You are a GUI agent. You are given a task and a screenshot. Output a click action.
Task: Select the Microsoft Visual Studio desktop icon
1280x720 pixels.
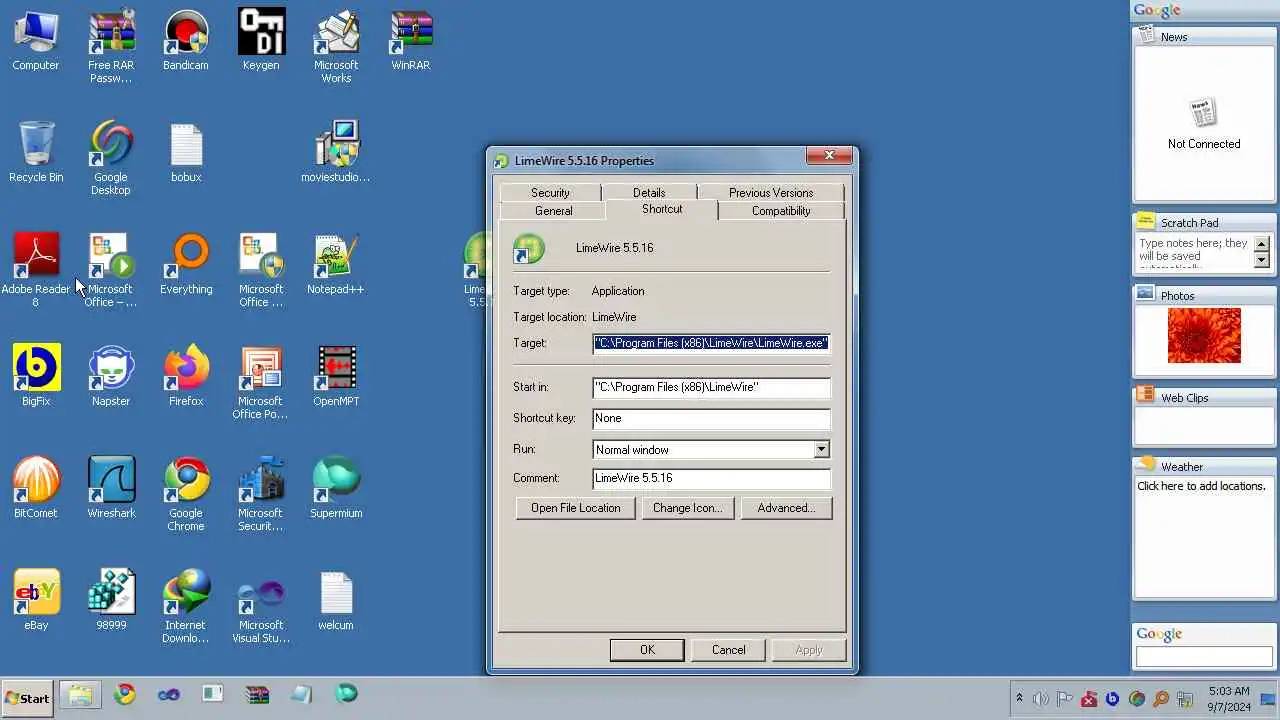click(261, 608)
